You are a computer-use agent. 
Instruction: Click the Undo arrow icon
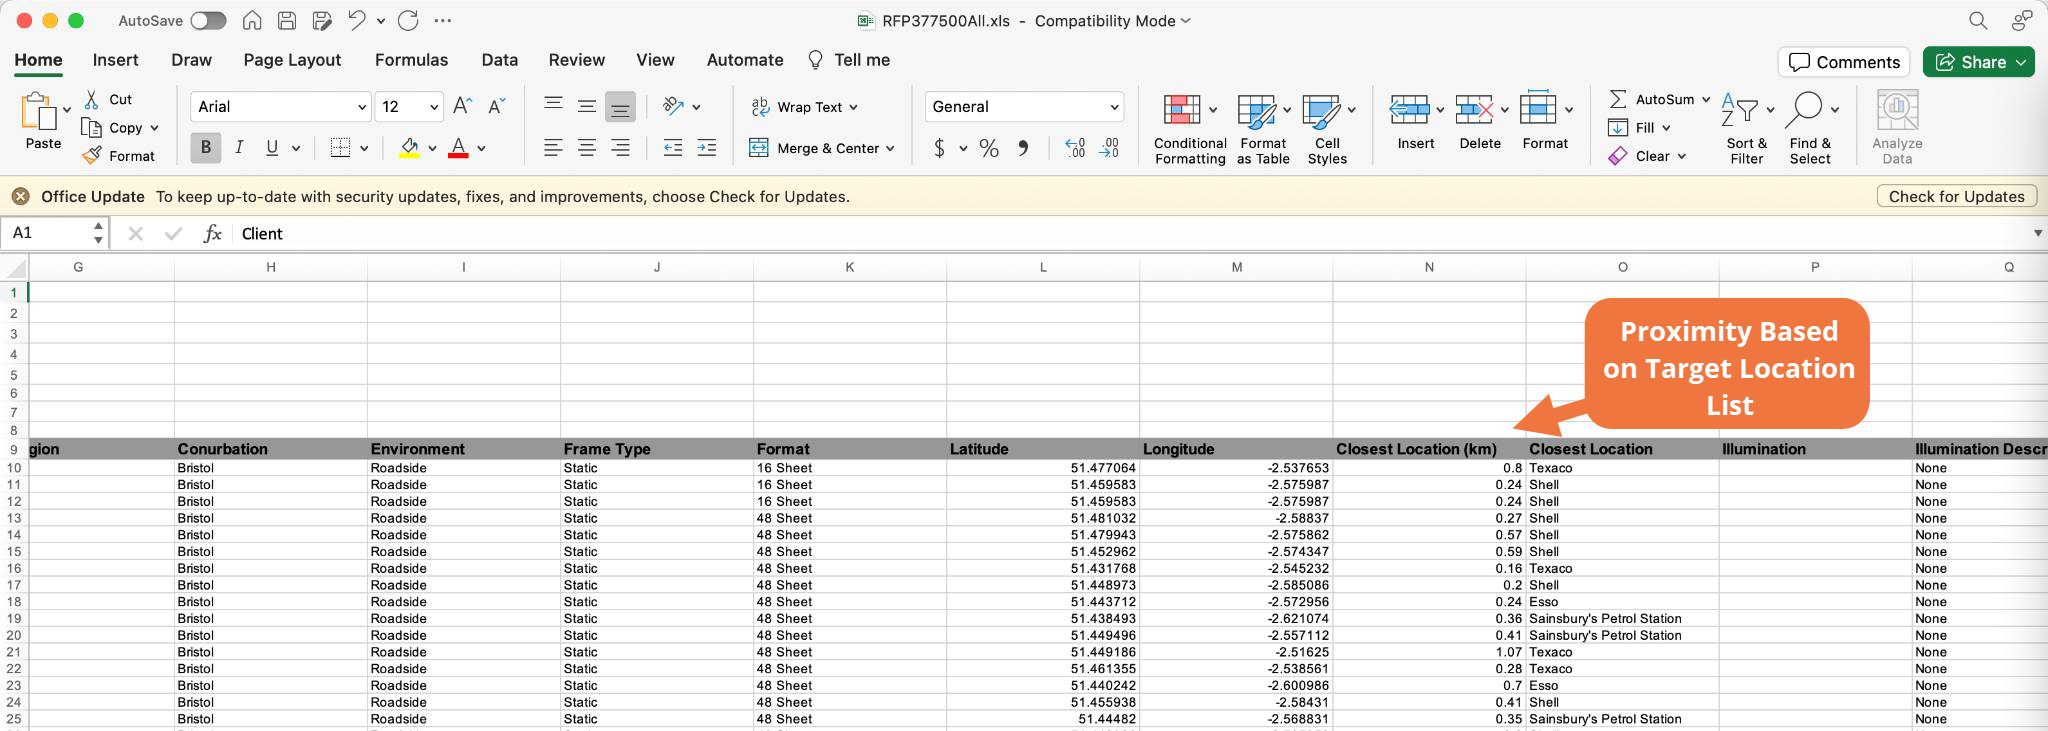(357, 20)
